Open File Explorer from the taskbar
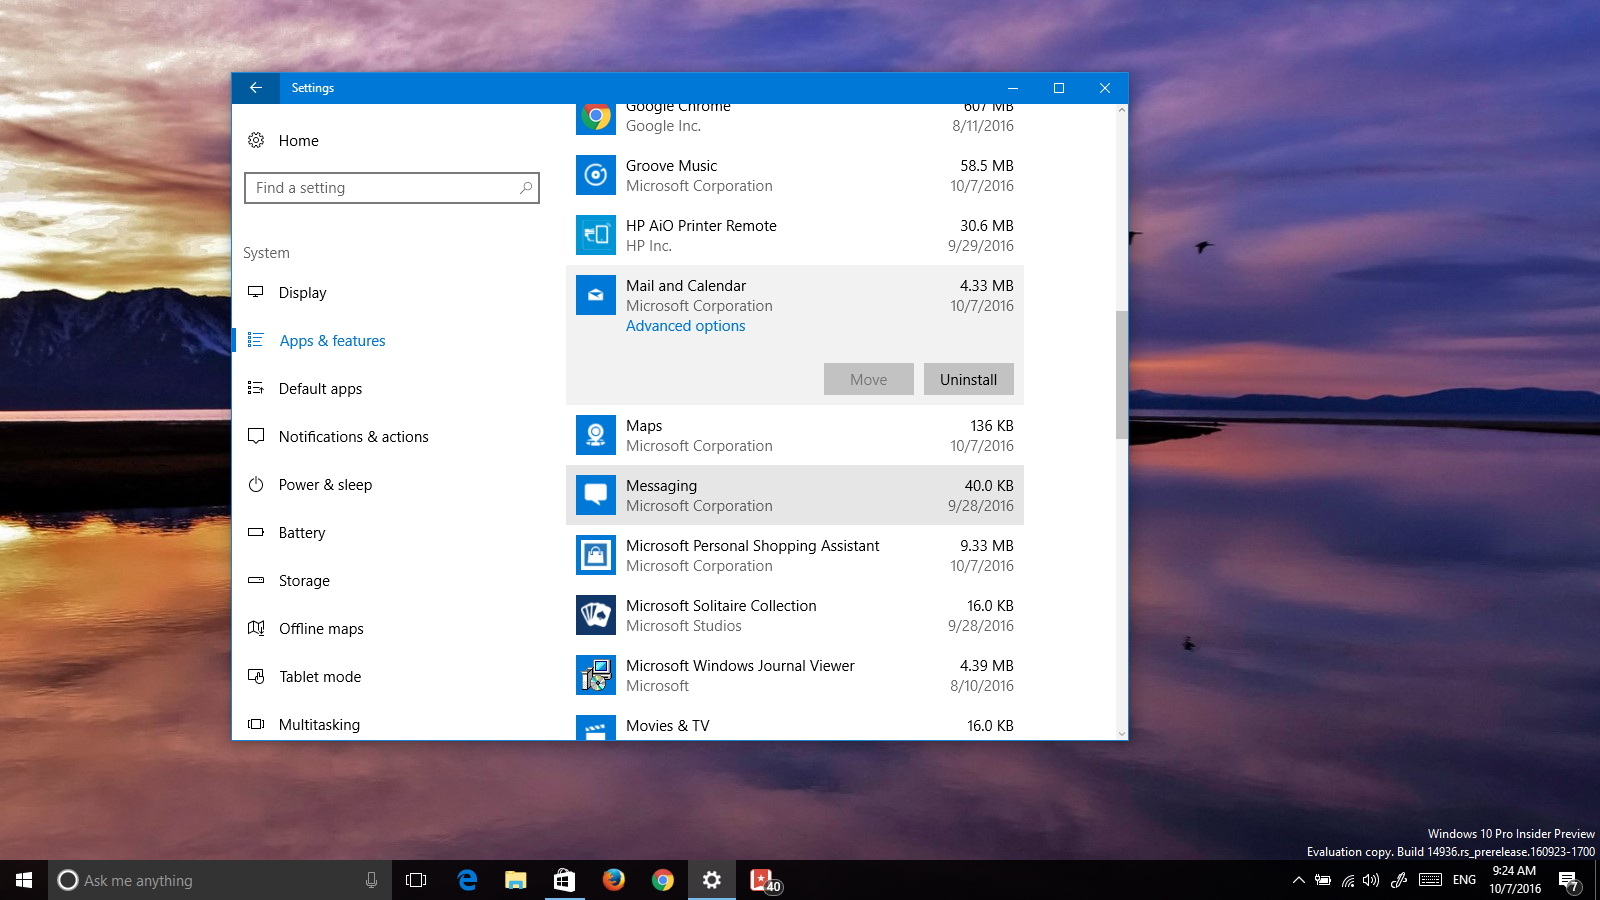This screenshot has width=1600, height=900. click(516, 880)
